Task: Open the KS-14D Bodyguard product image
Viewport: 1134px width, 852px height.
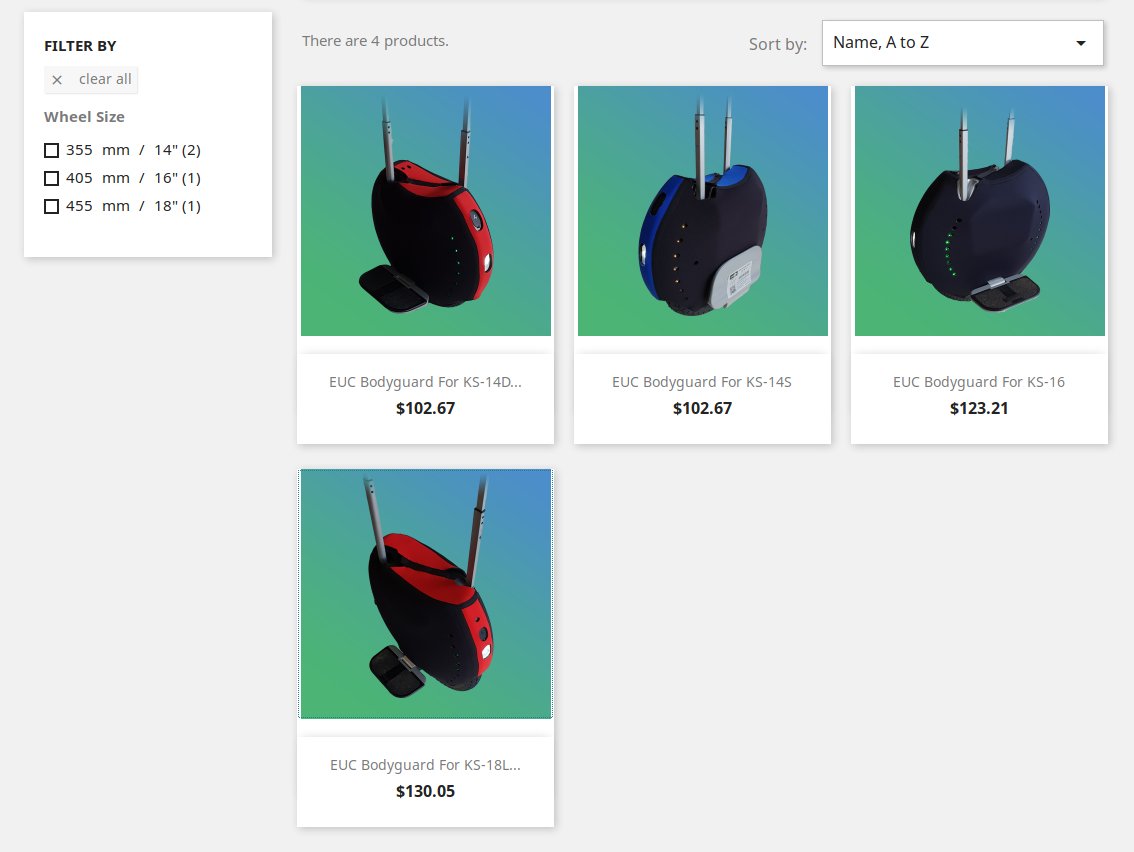Action: click(x=426, y=210)
